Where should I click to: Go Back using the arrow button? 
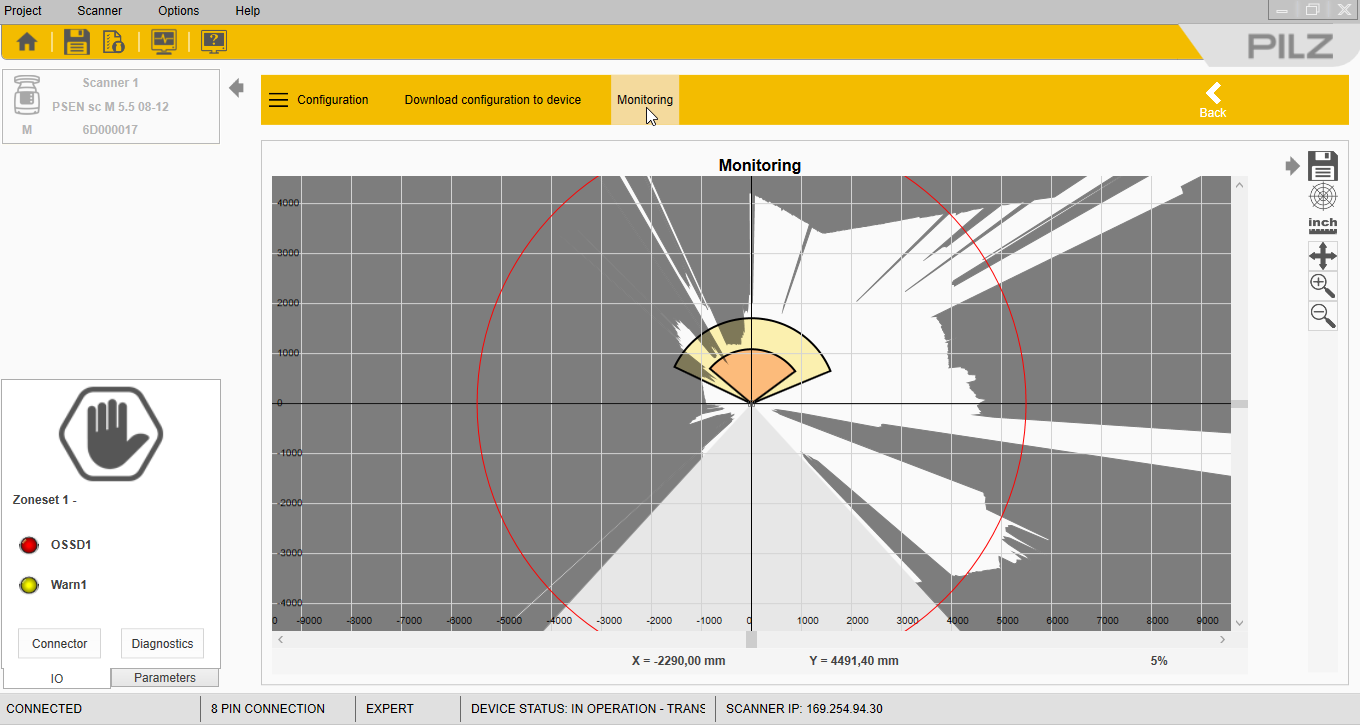tap(1213, 100)
